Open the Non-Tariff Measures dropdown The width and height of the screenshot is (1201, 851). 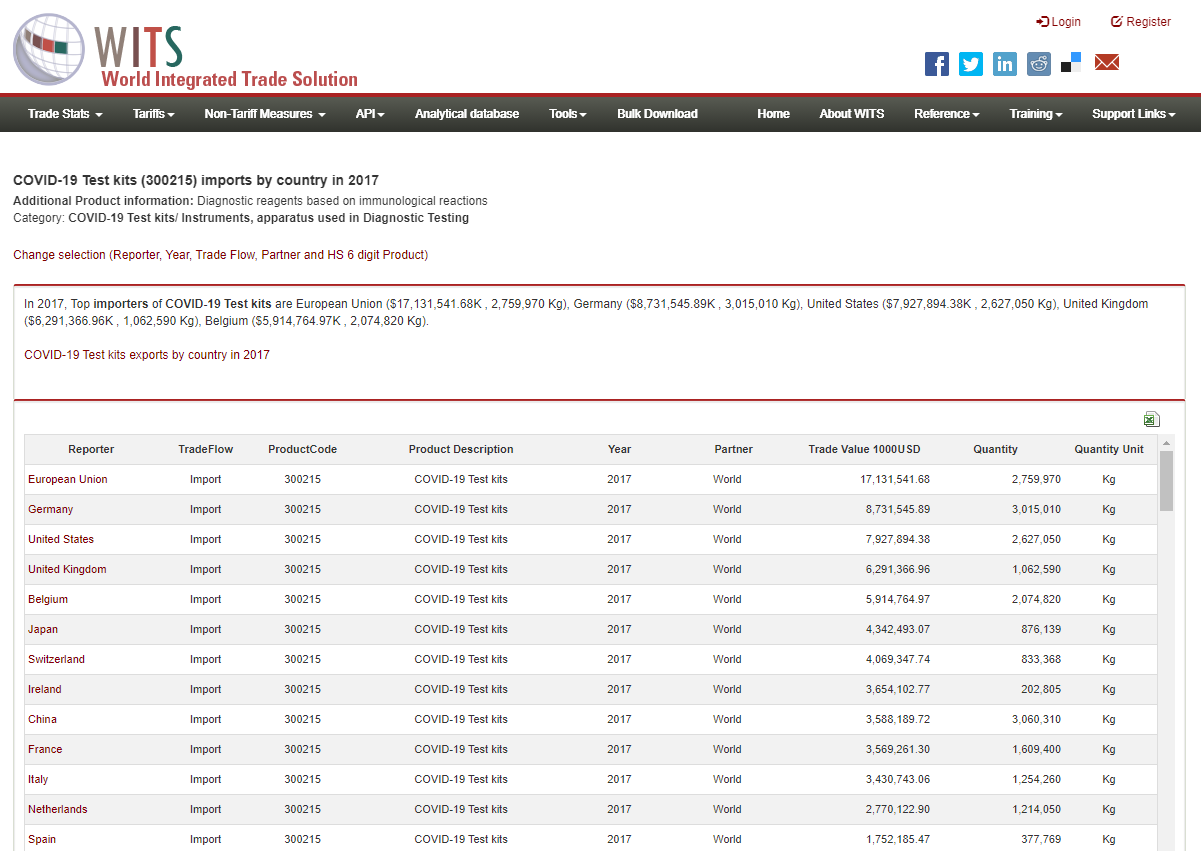click(265, 114)
